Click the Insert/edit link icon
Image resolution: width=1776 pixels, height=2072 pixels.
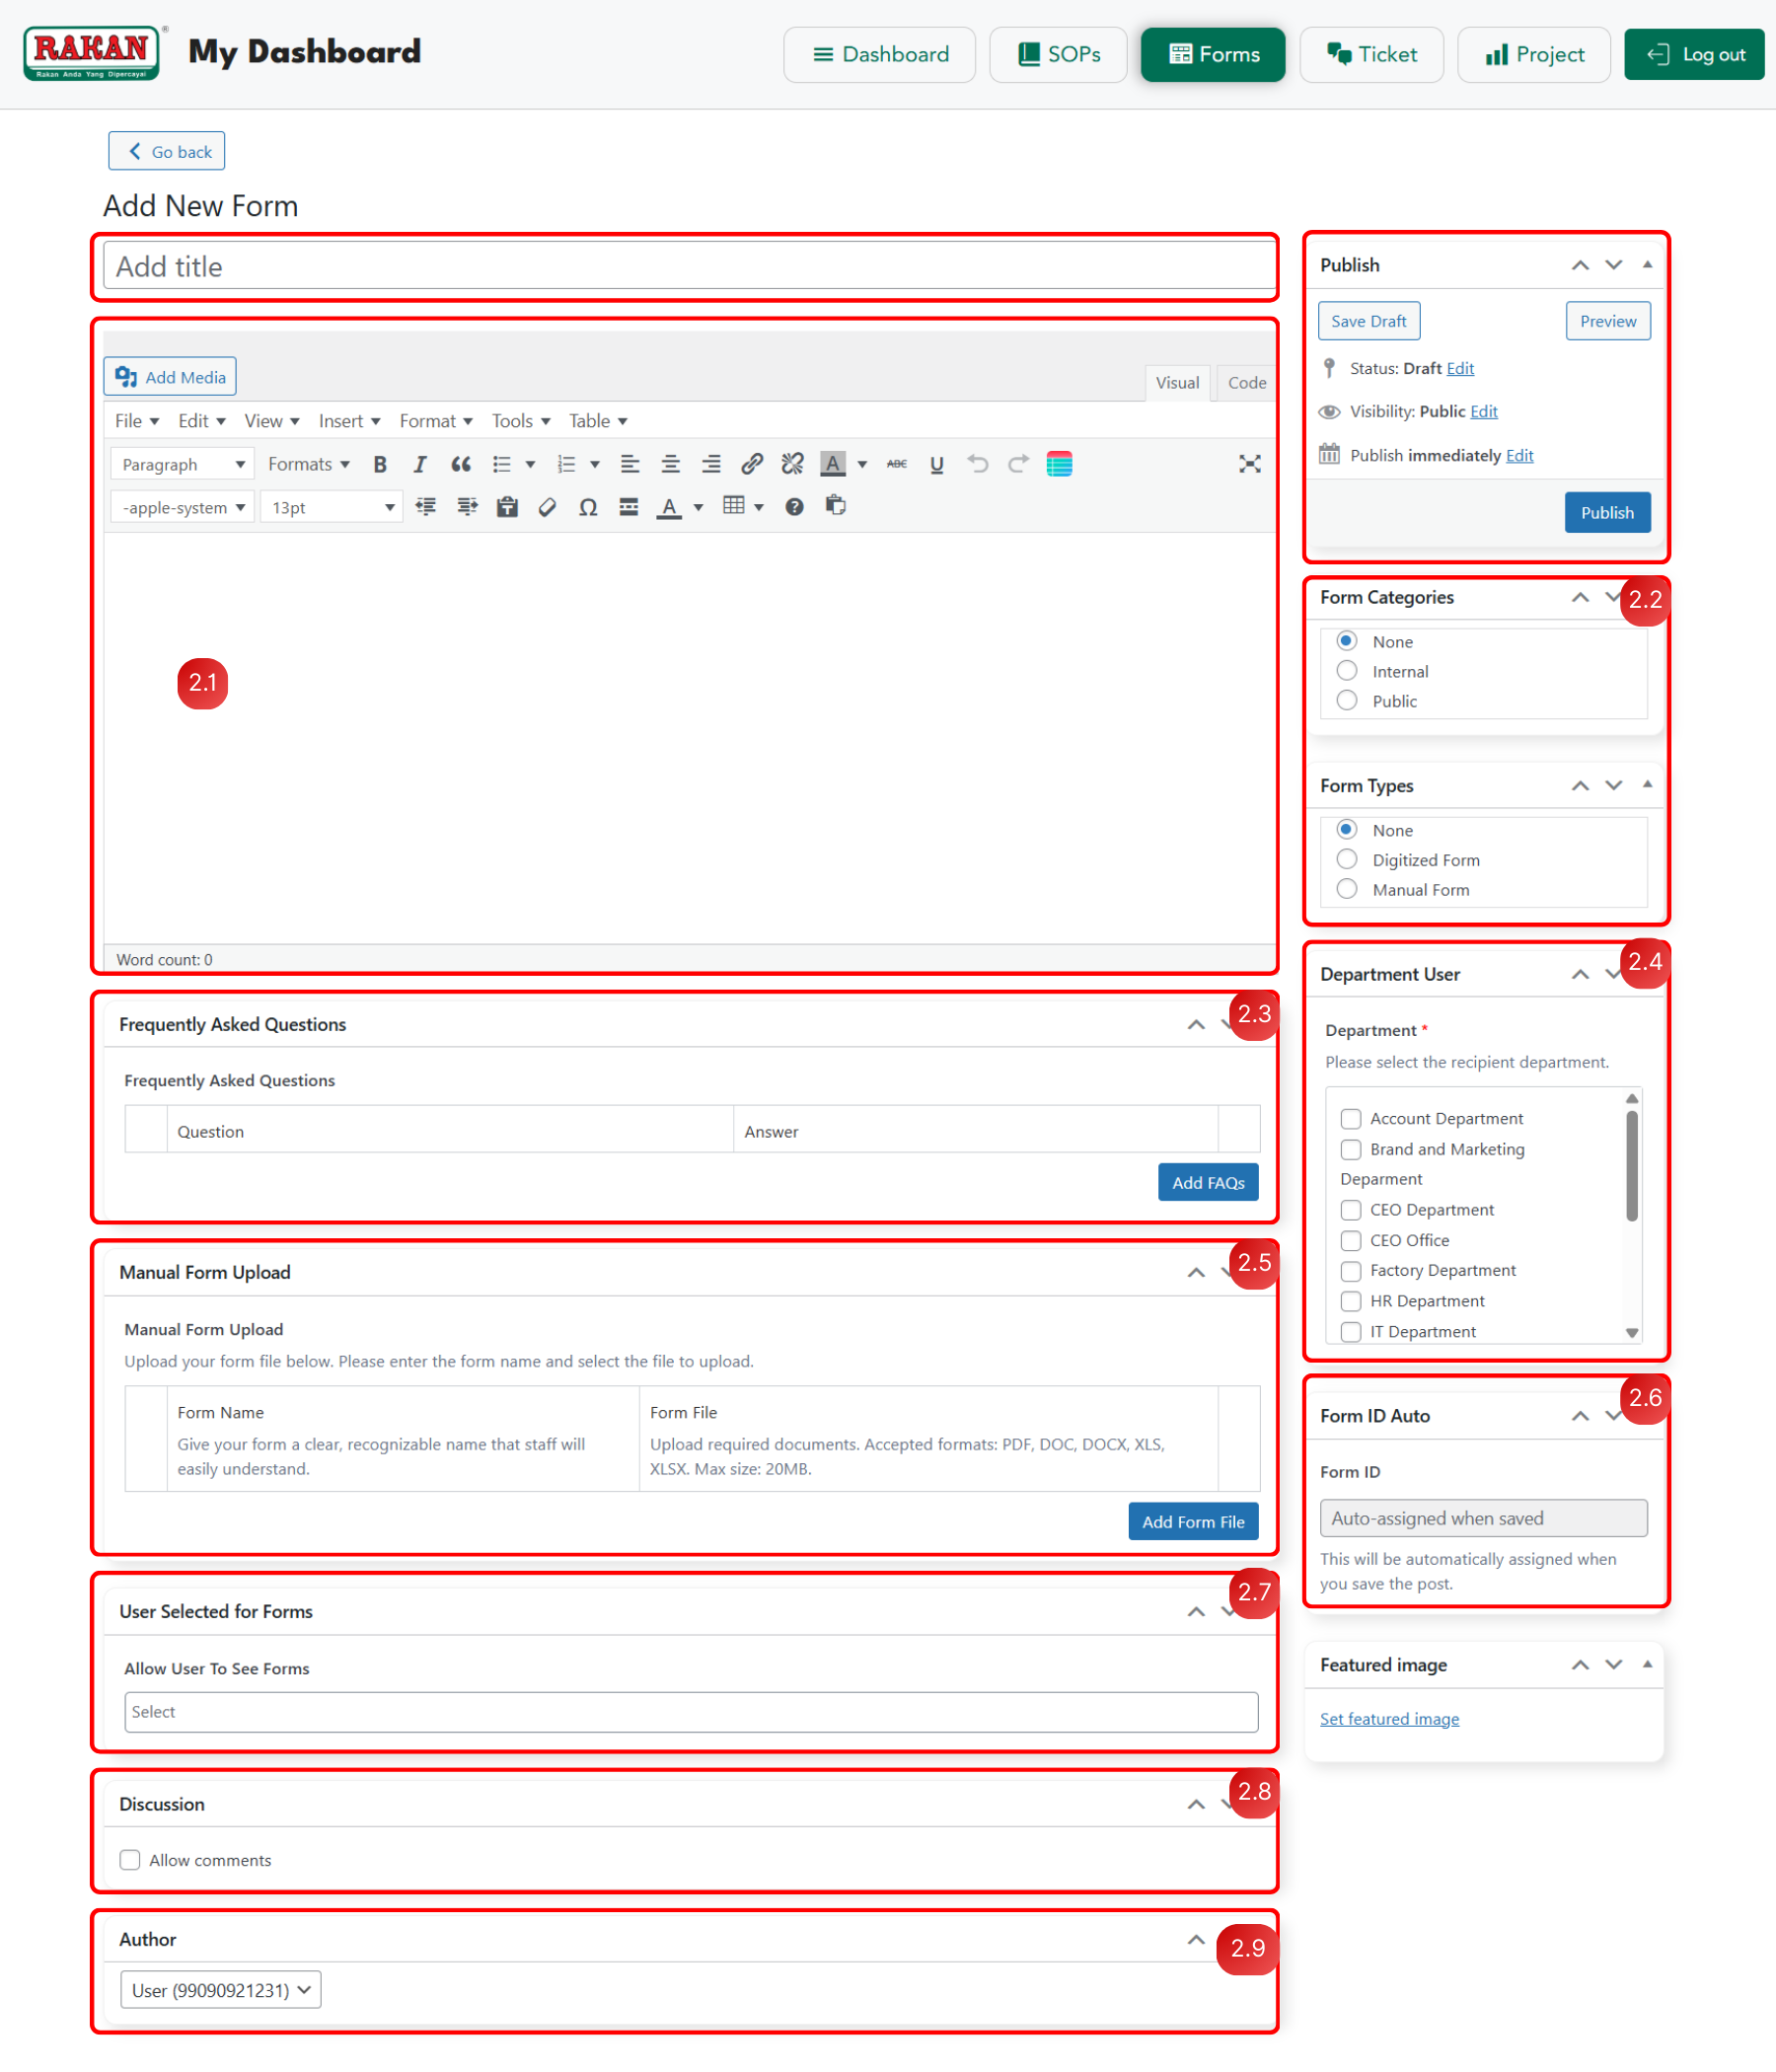pyautogui.click(x=752, y=464)
